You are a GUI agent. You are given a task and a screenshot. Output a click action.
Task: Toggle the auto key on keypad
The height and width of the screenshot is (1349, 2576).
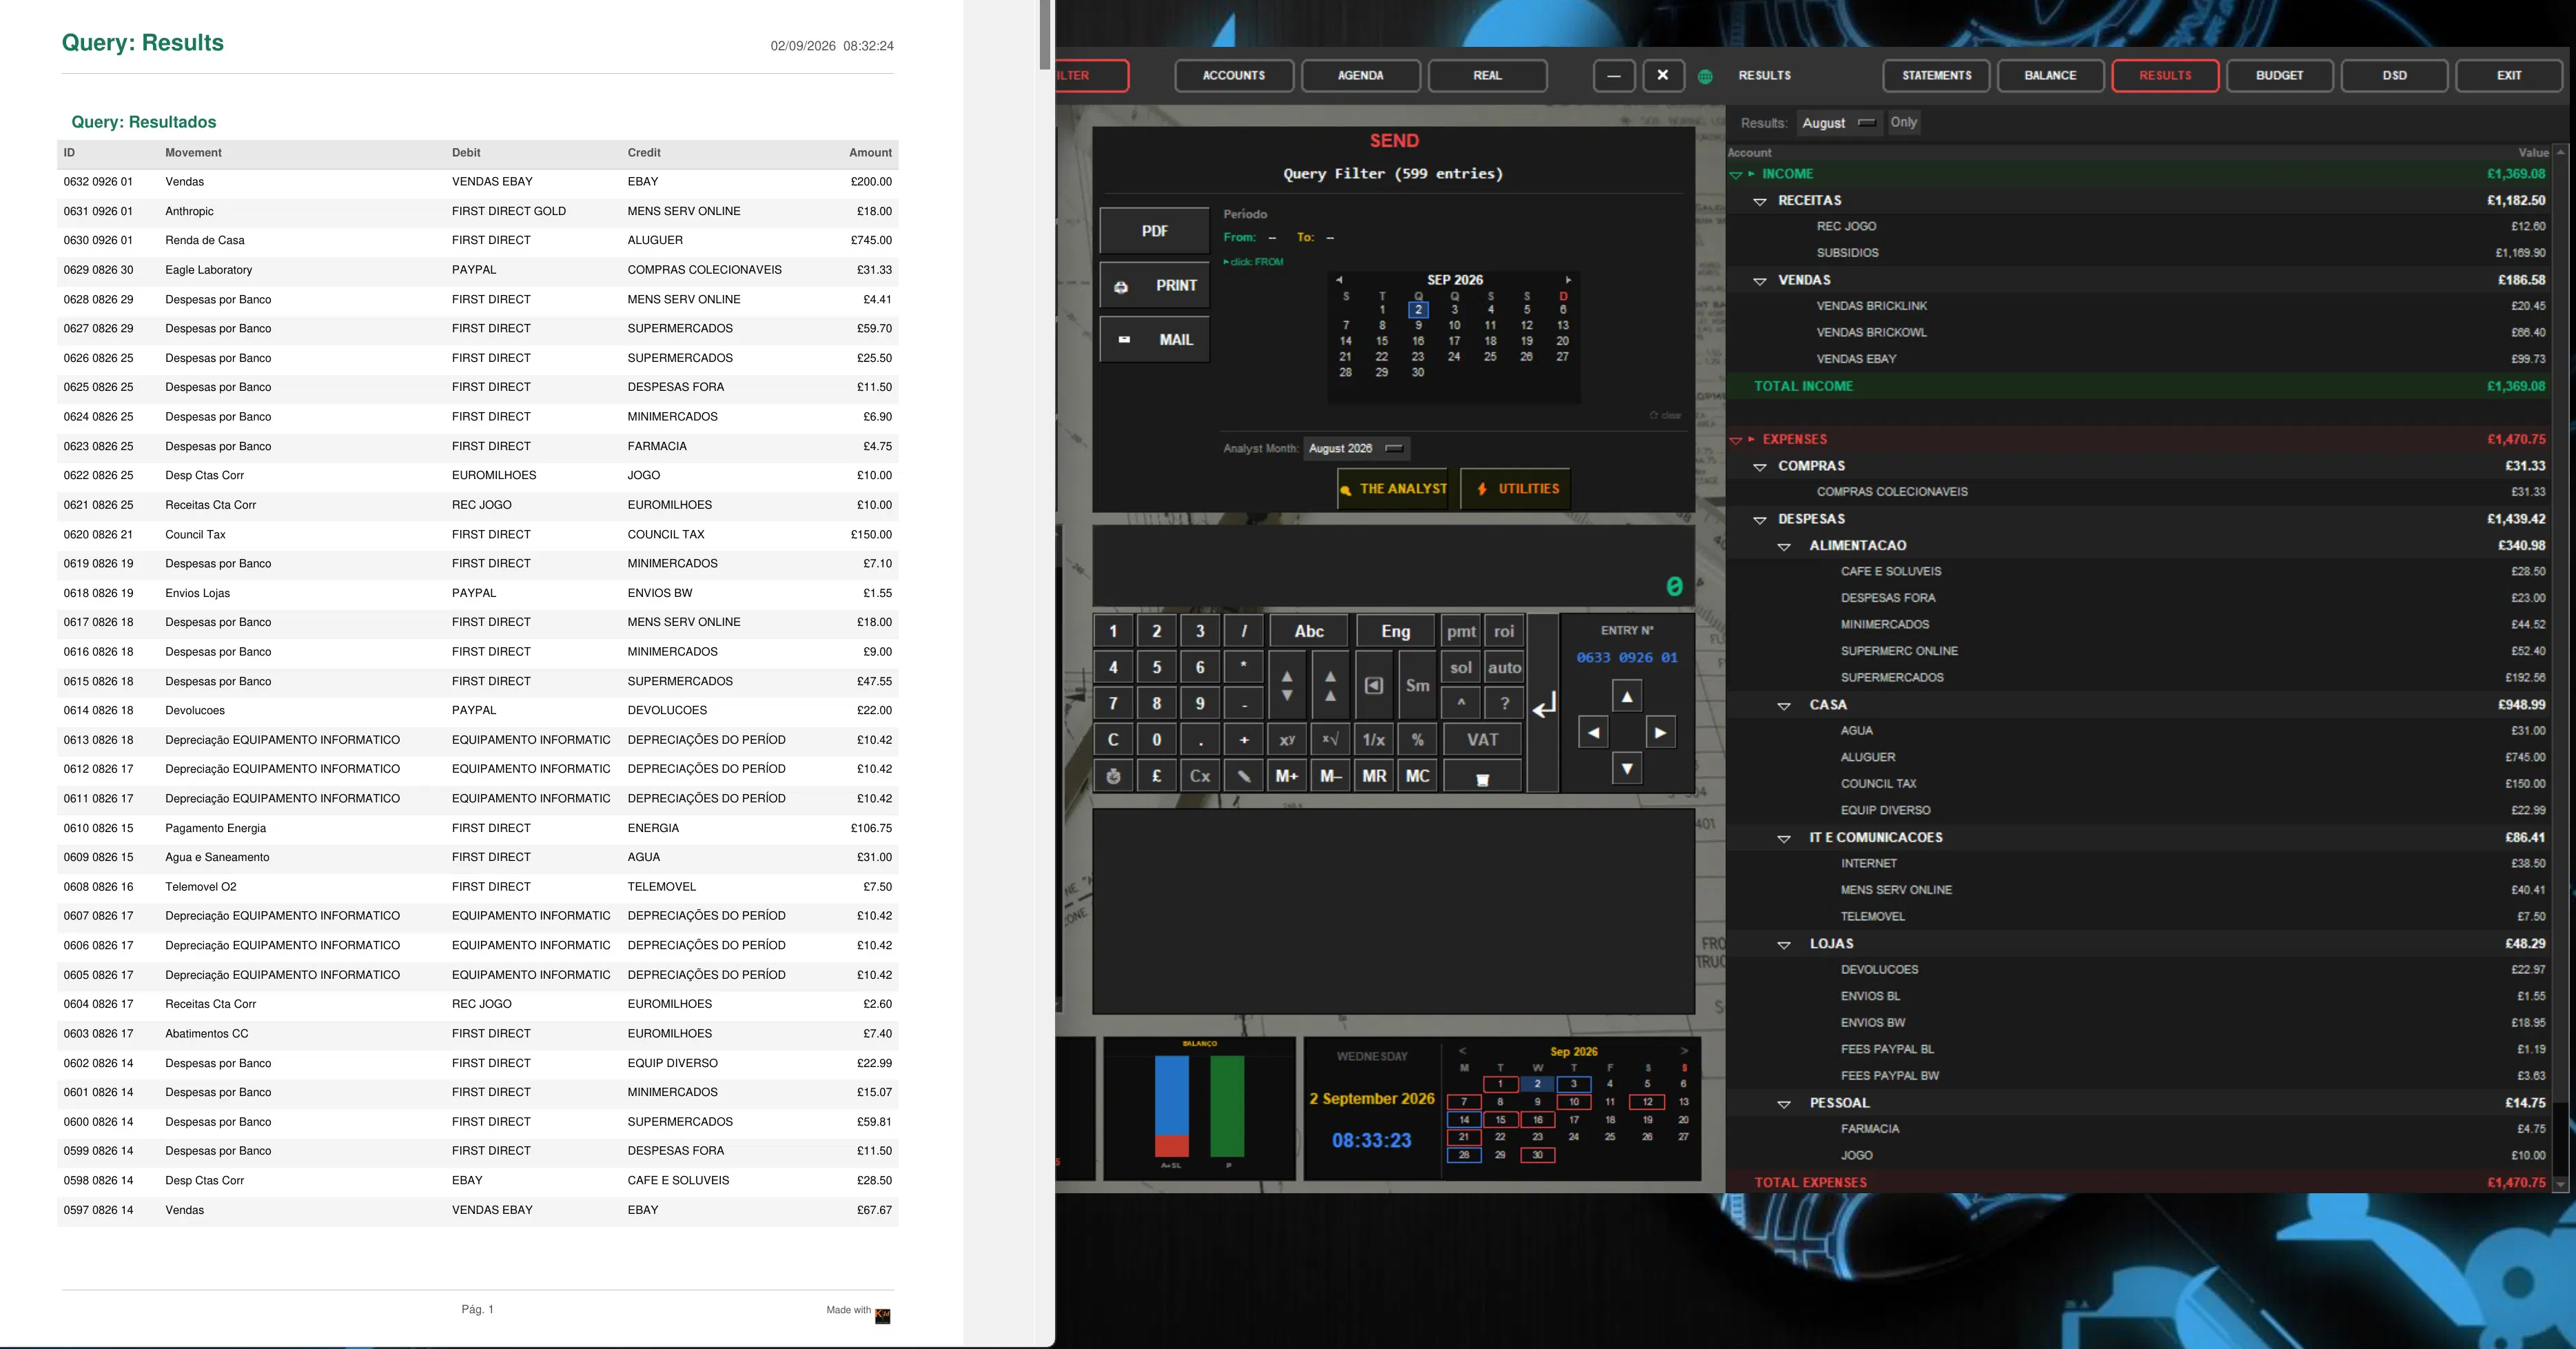coord(1504,668)
